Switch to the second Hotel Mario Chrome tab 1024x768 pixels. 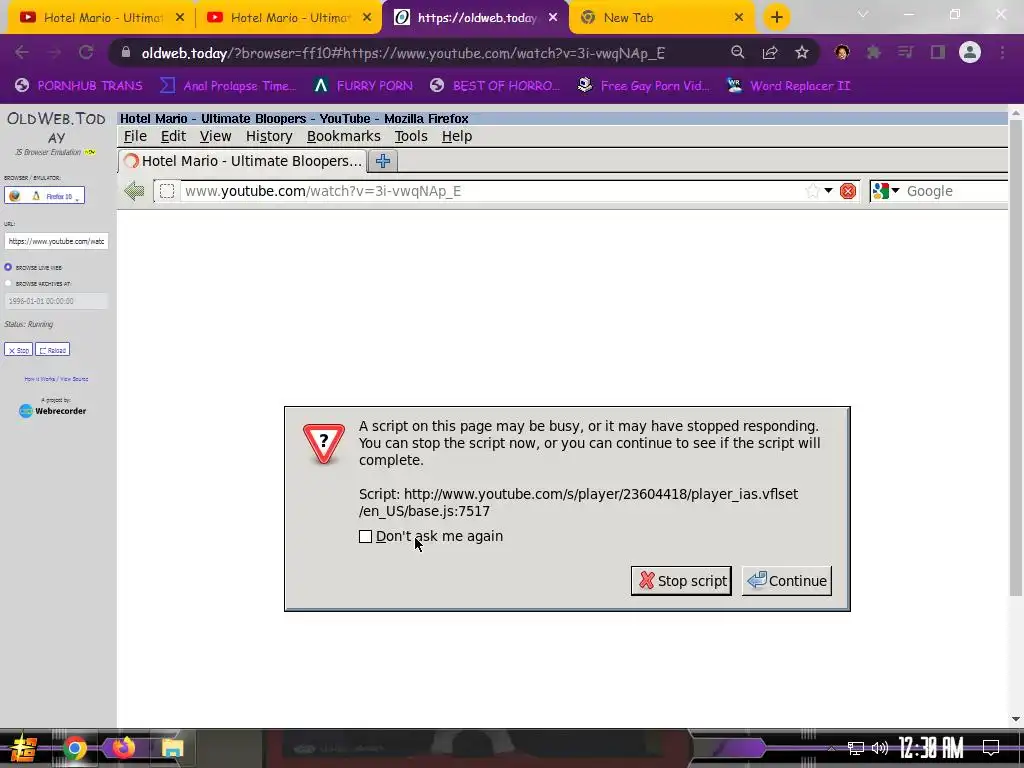[x=288, y=18]
